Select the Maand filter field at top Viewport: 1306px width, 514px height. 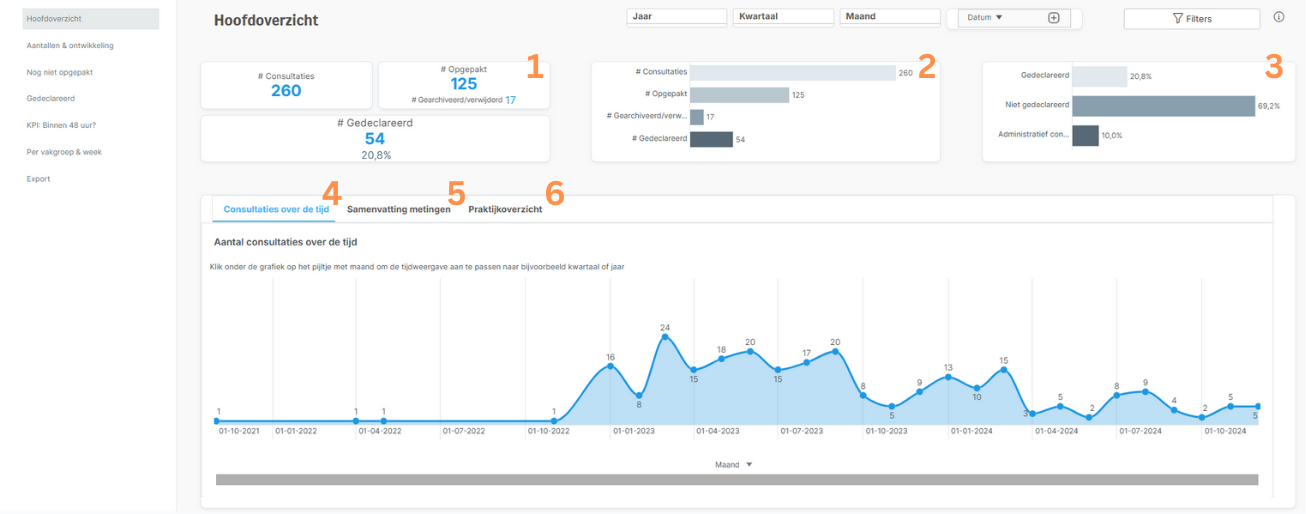[890, 17]
